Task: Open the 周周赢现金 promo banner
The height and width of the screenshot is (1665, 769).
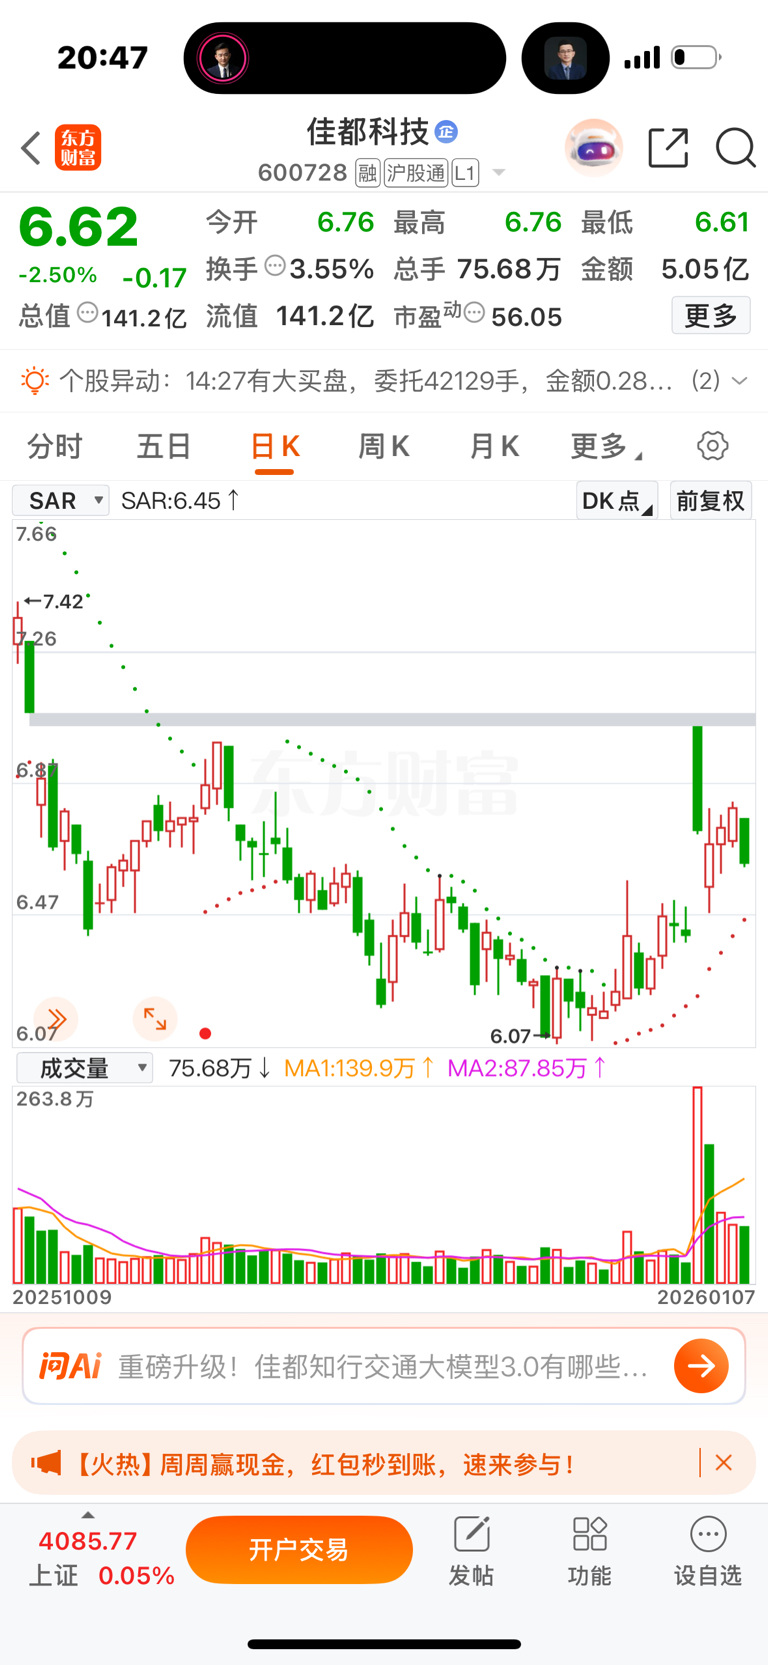Action: [x=384, y=1464]
